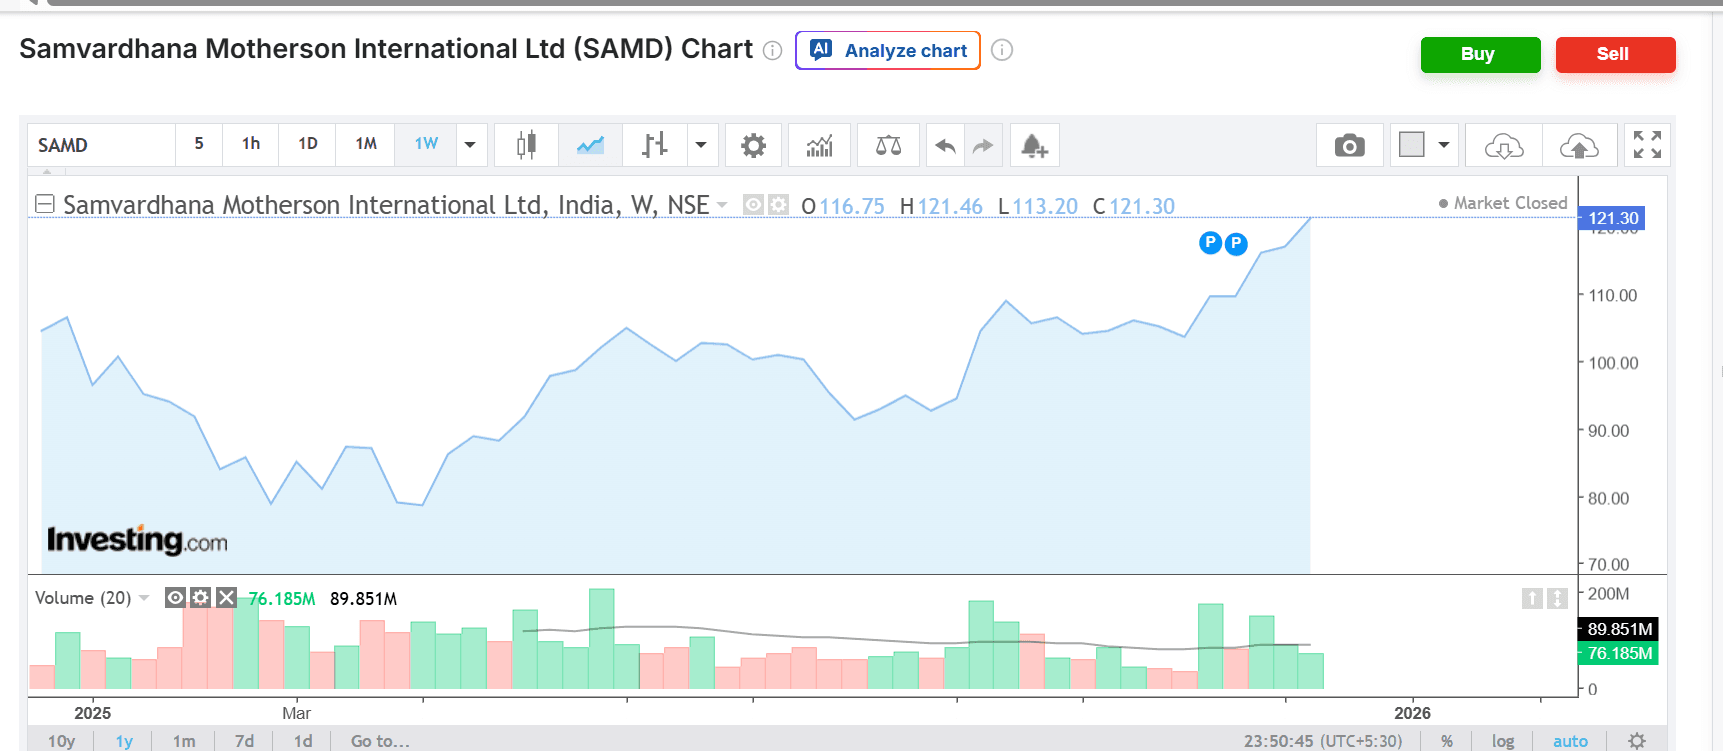This screenshot has height=751, width=1723.
Task: Open the Volume (20) legend dropdown
Action: pyautogui.click(x=144, y=598)
